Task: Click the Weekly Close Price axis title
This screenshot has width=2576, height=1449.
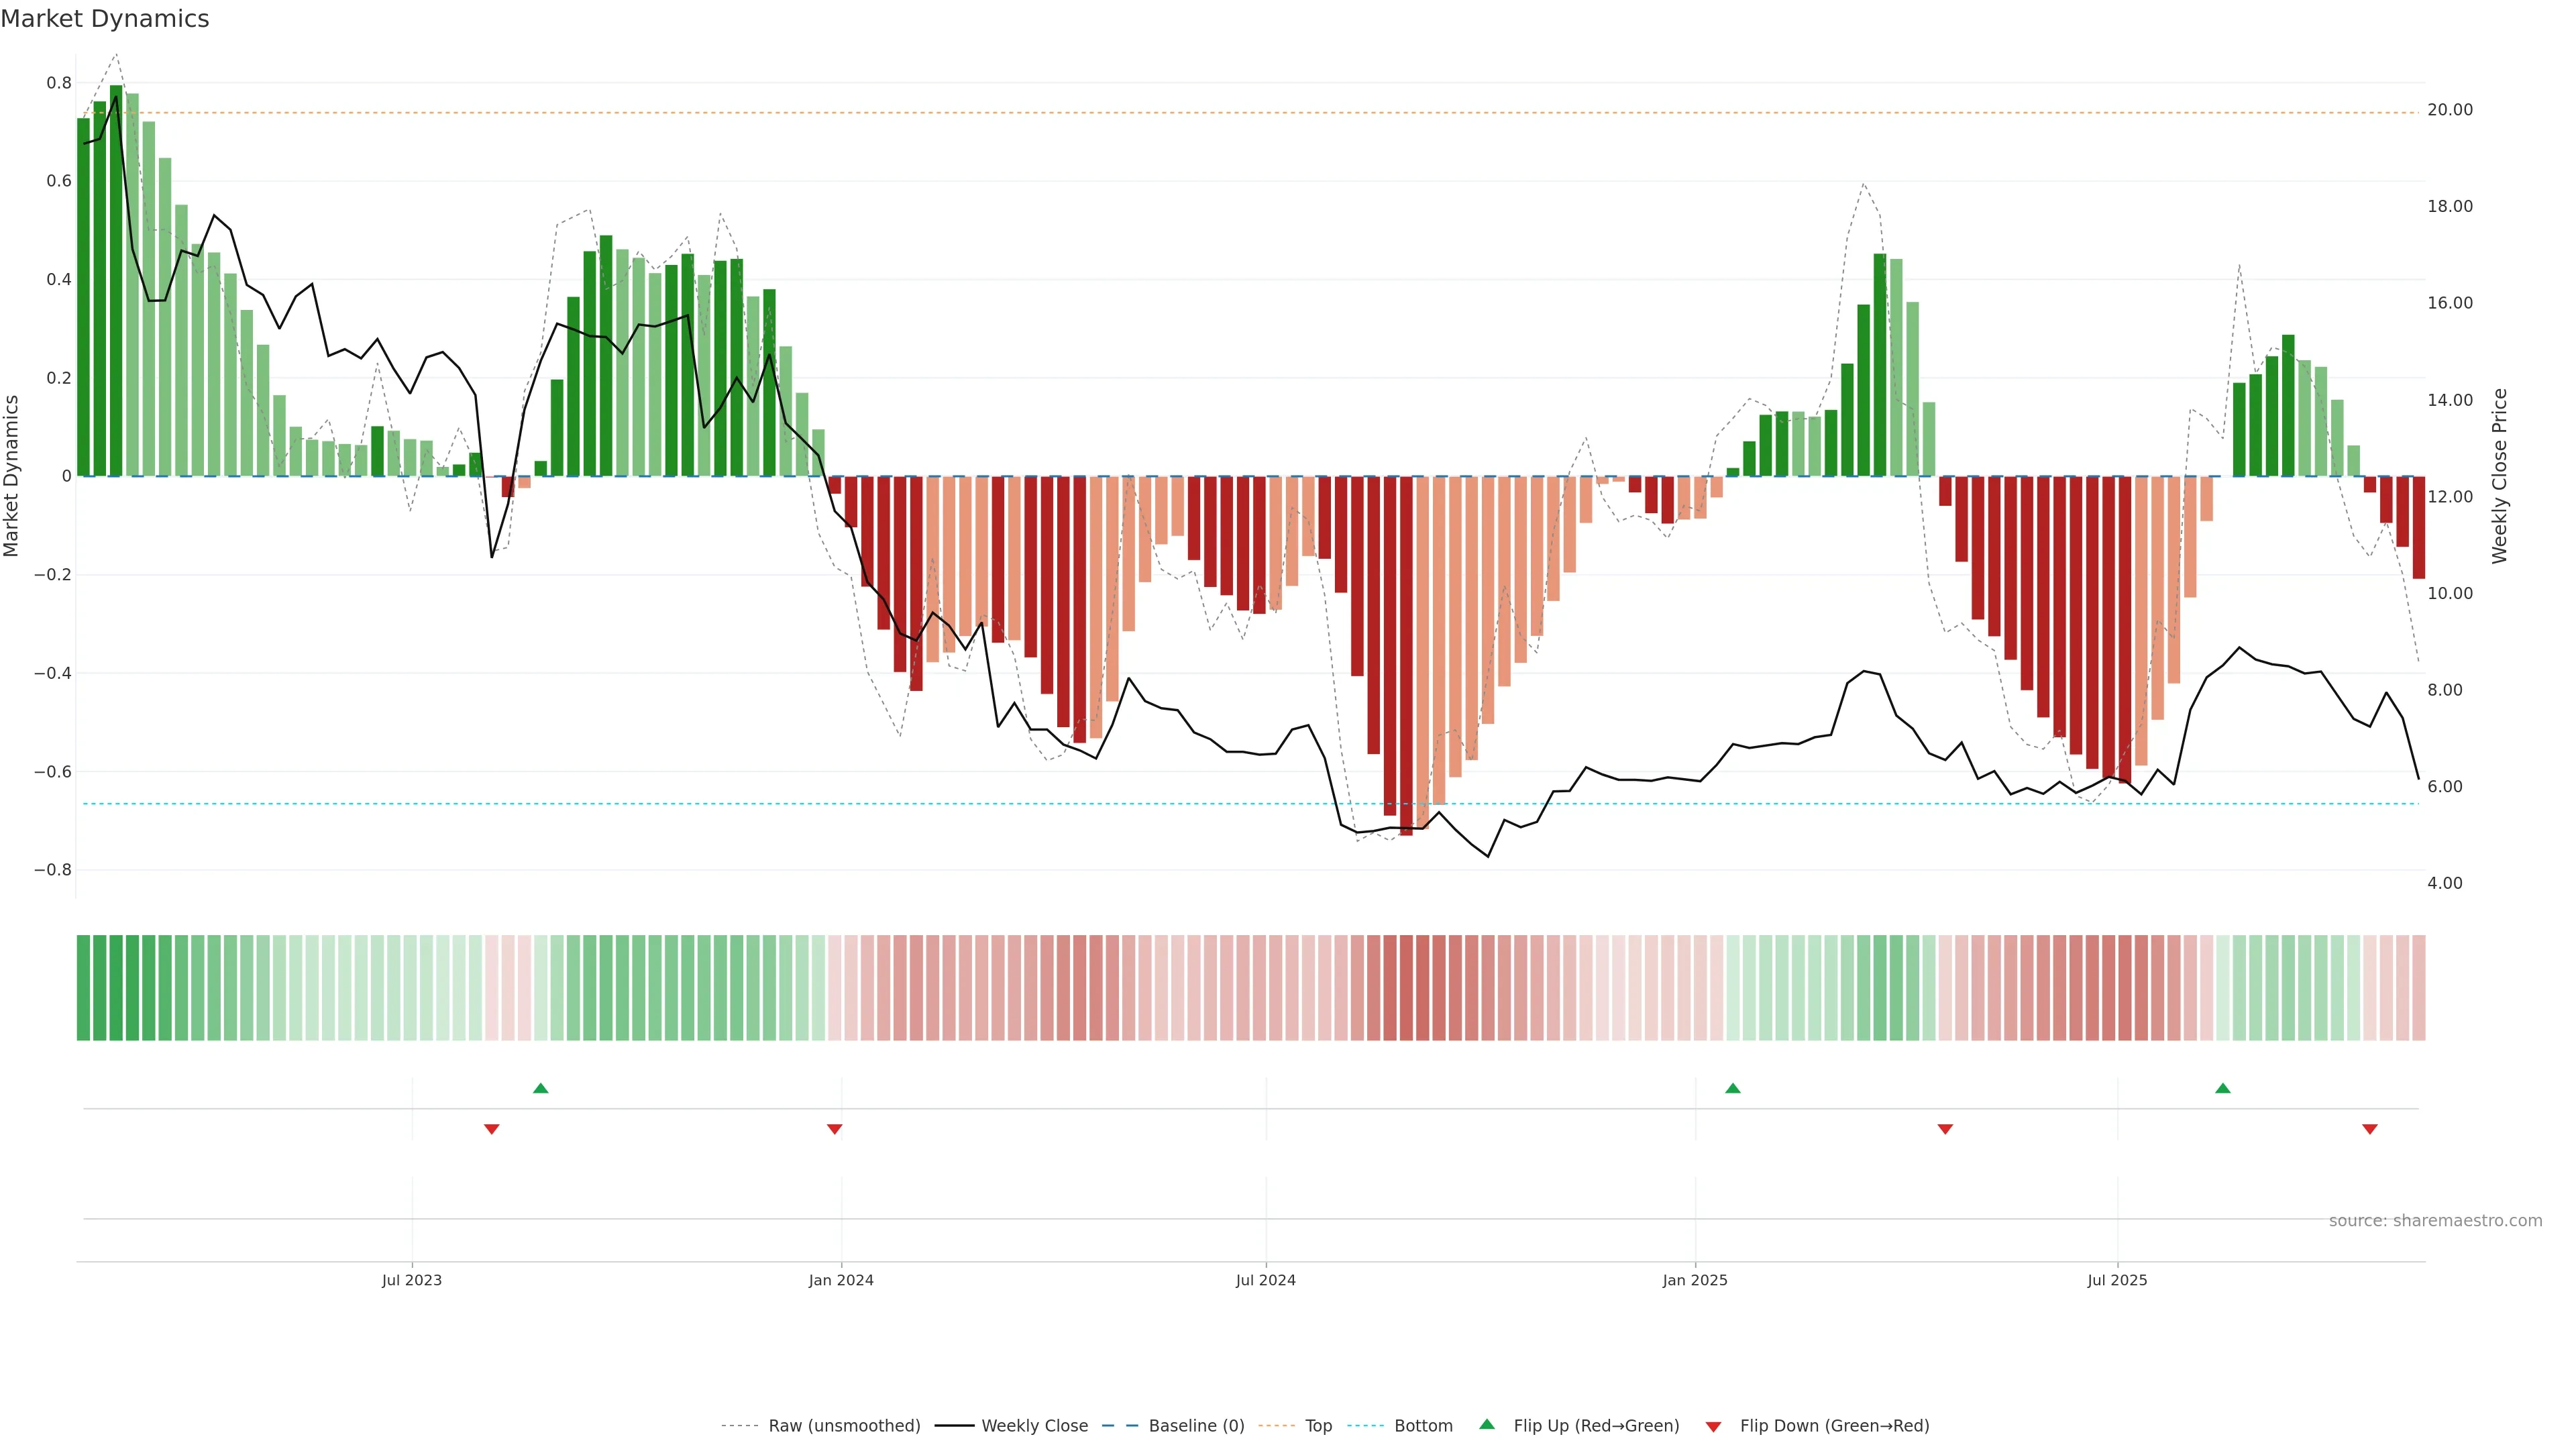Action: click(2499, 476)
